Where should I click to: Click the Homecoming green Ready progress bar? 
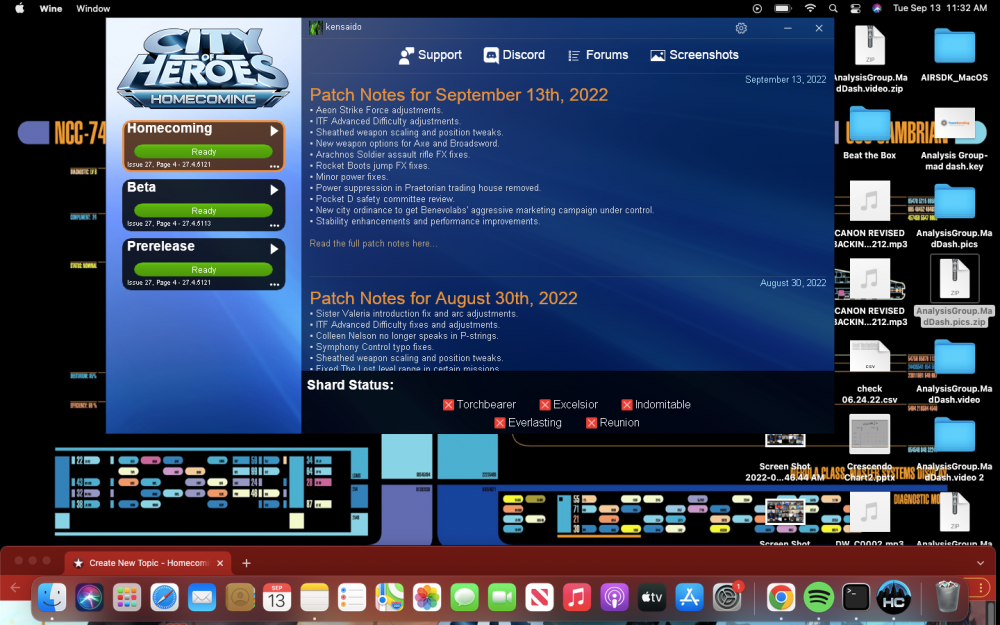(x=204, y=152)
